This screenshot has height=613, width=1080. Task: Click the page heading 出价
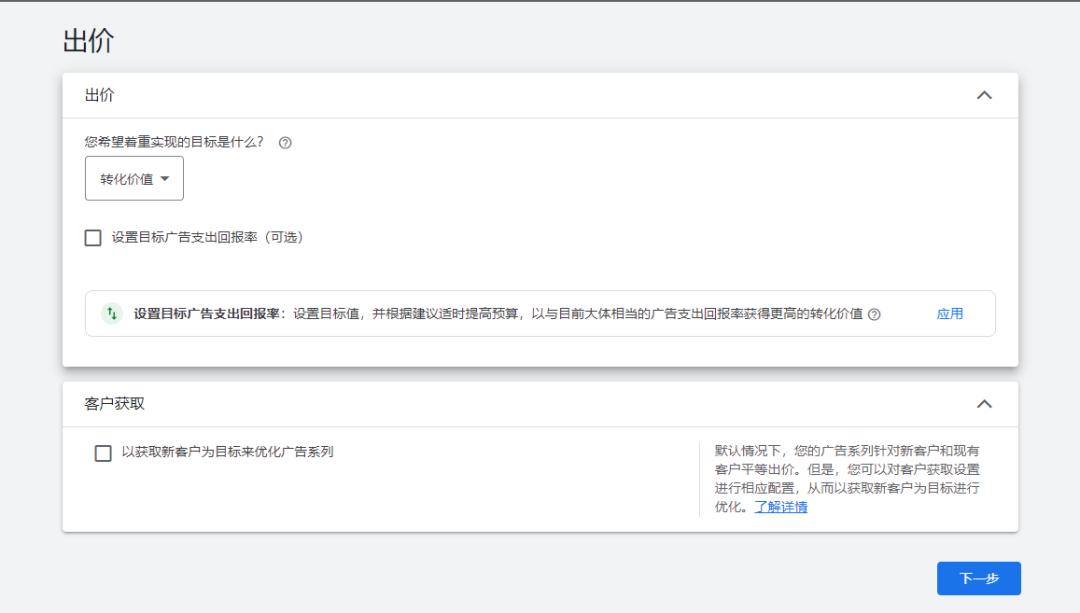tap(88, 41)
